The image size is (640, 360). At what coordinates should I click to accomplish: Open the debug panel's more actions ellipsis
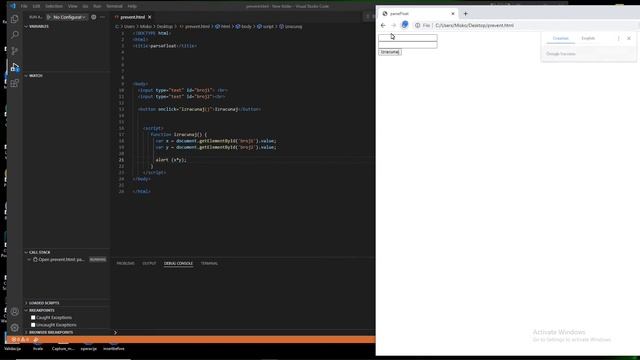coord(102,17)
